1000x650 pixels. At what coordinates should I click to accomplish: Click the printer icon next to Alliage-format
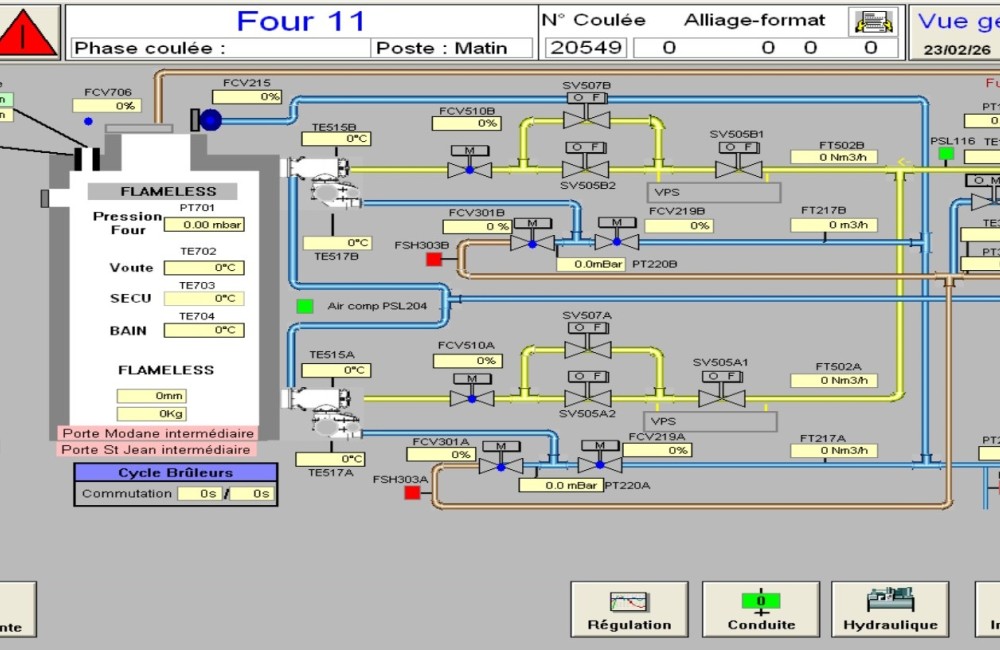pos(869,21)
